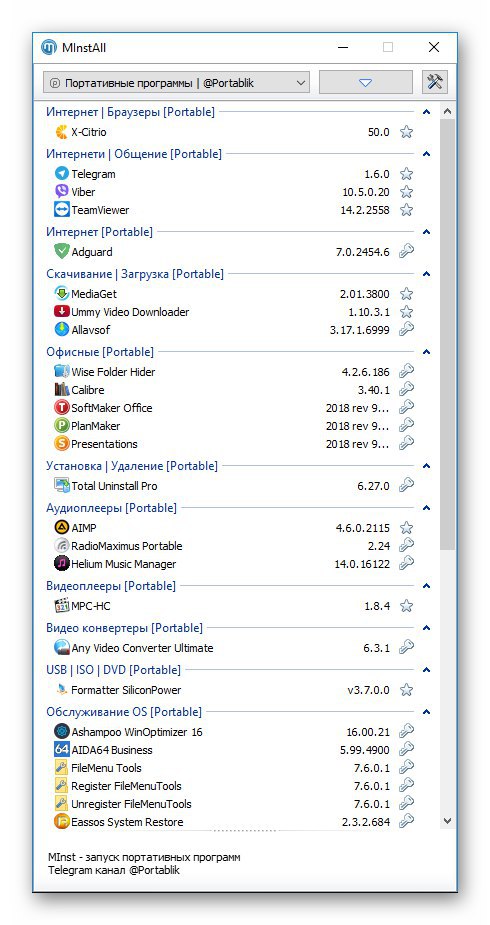Toggle the star next to X-Citrio
The height and width of the screenshot is (925, 490).
[406, 132]
